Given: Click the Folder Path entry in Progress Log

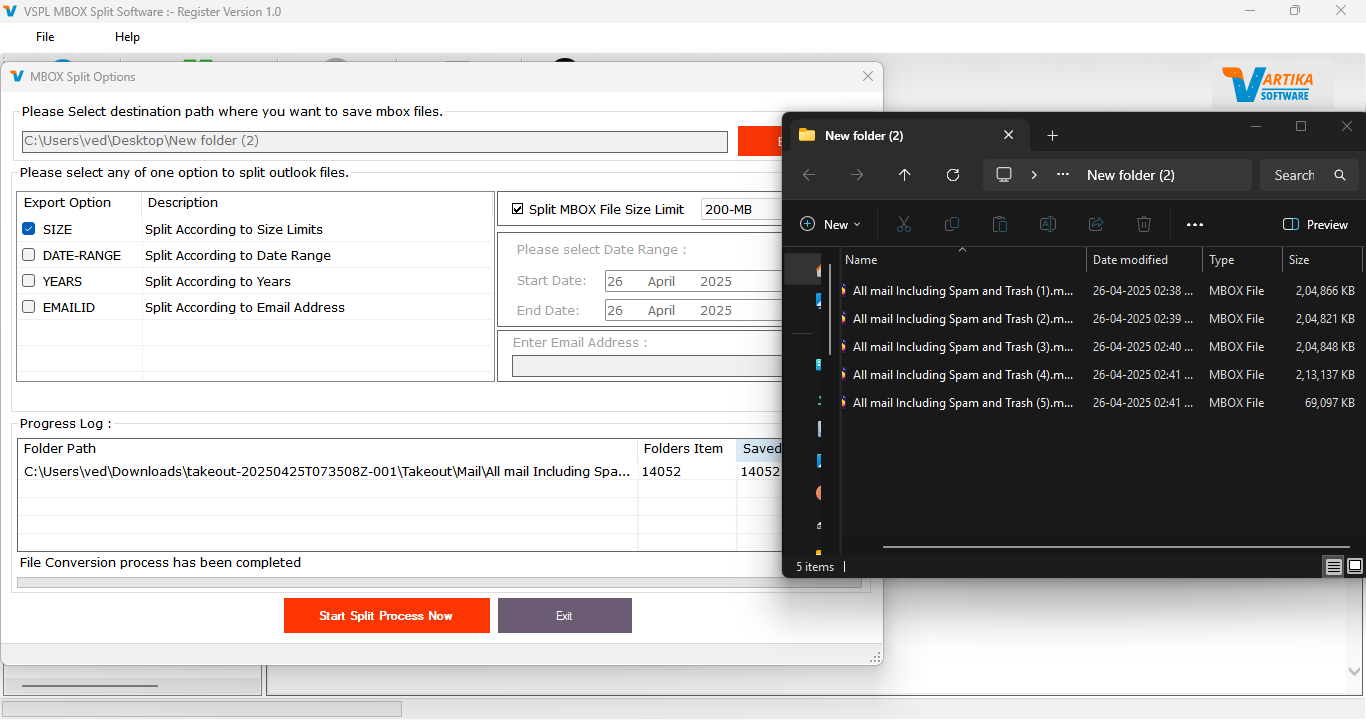Looking at the screenshot, I should (327, 471).
